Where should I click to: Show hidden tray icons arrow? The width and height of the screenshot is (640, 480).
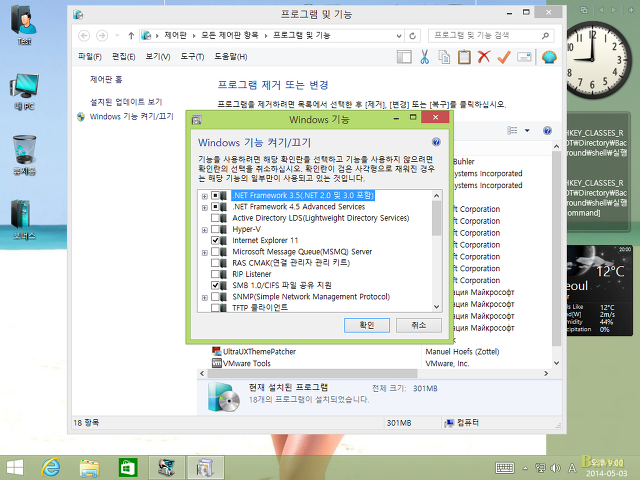coord(526,468)
